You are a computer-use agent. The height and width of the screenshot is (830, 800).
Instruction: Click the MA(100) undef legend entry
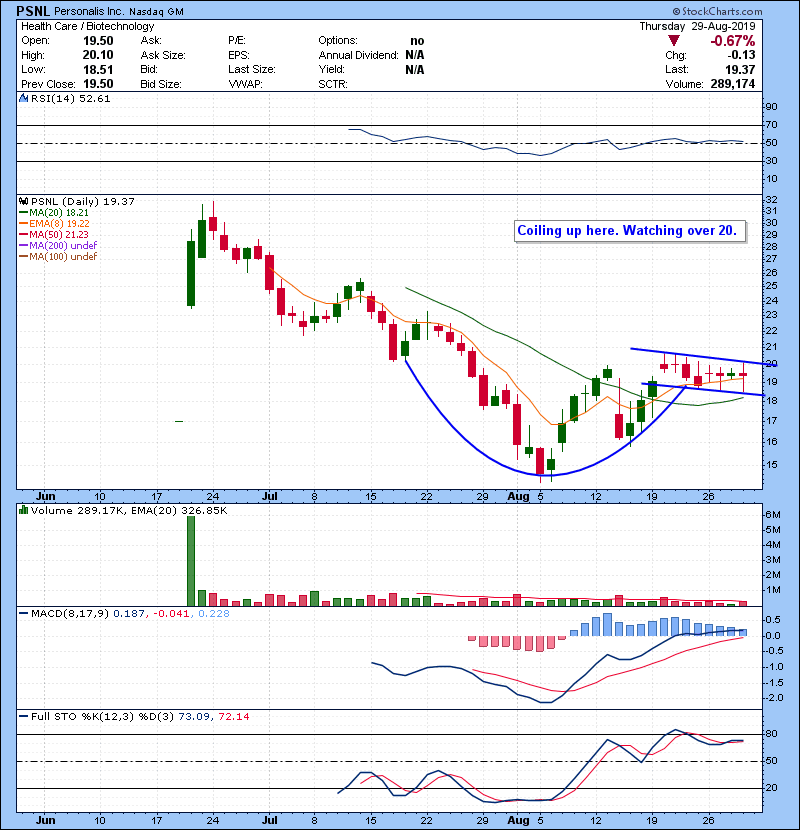coord(58,257)
